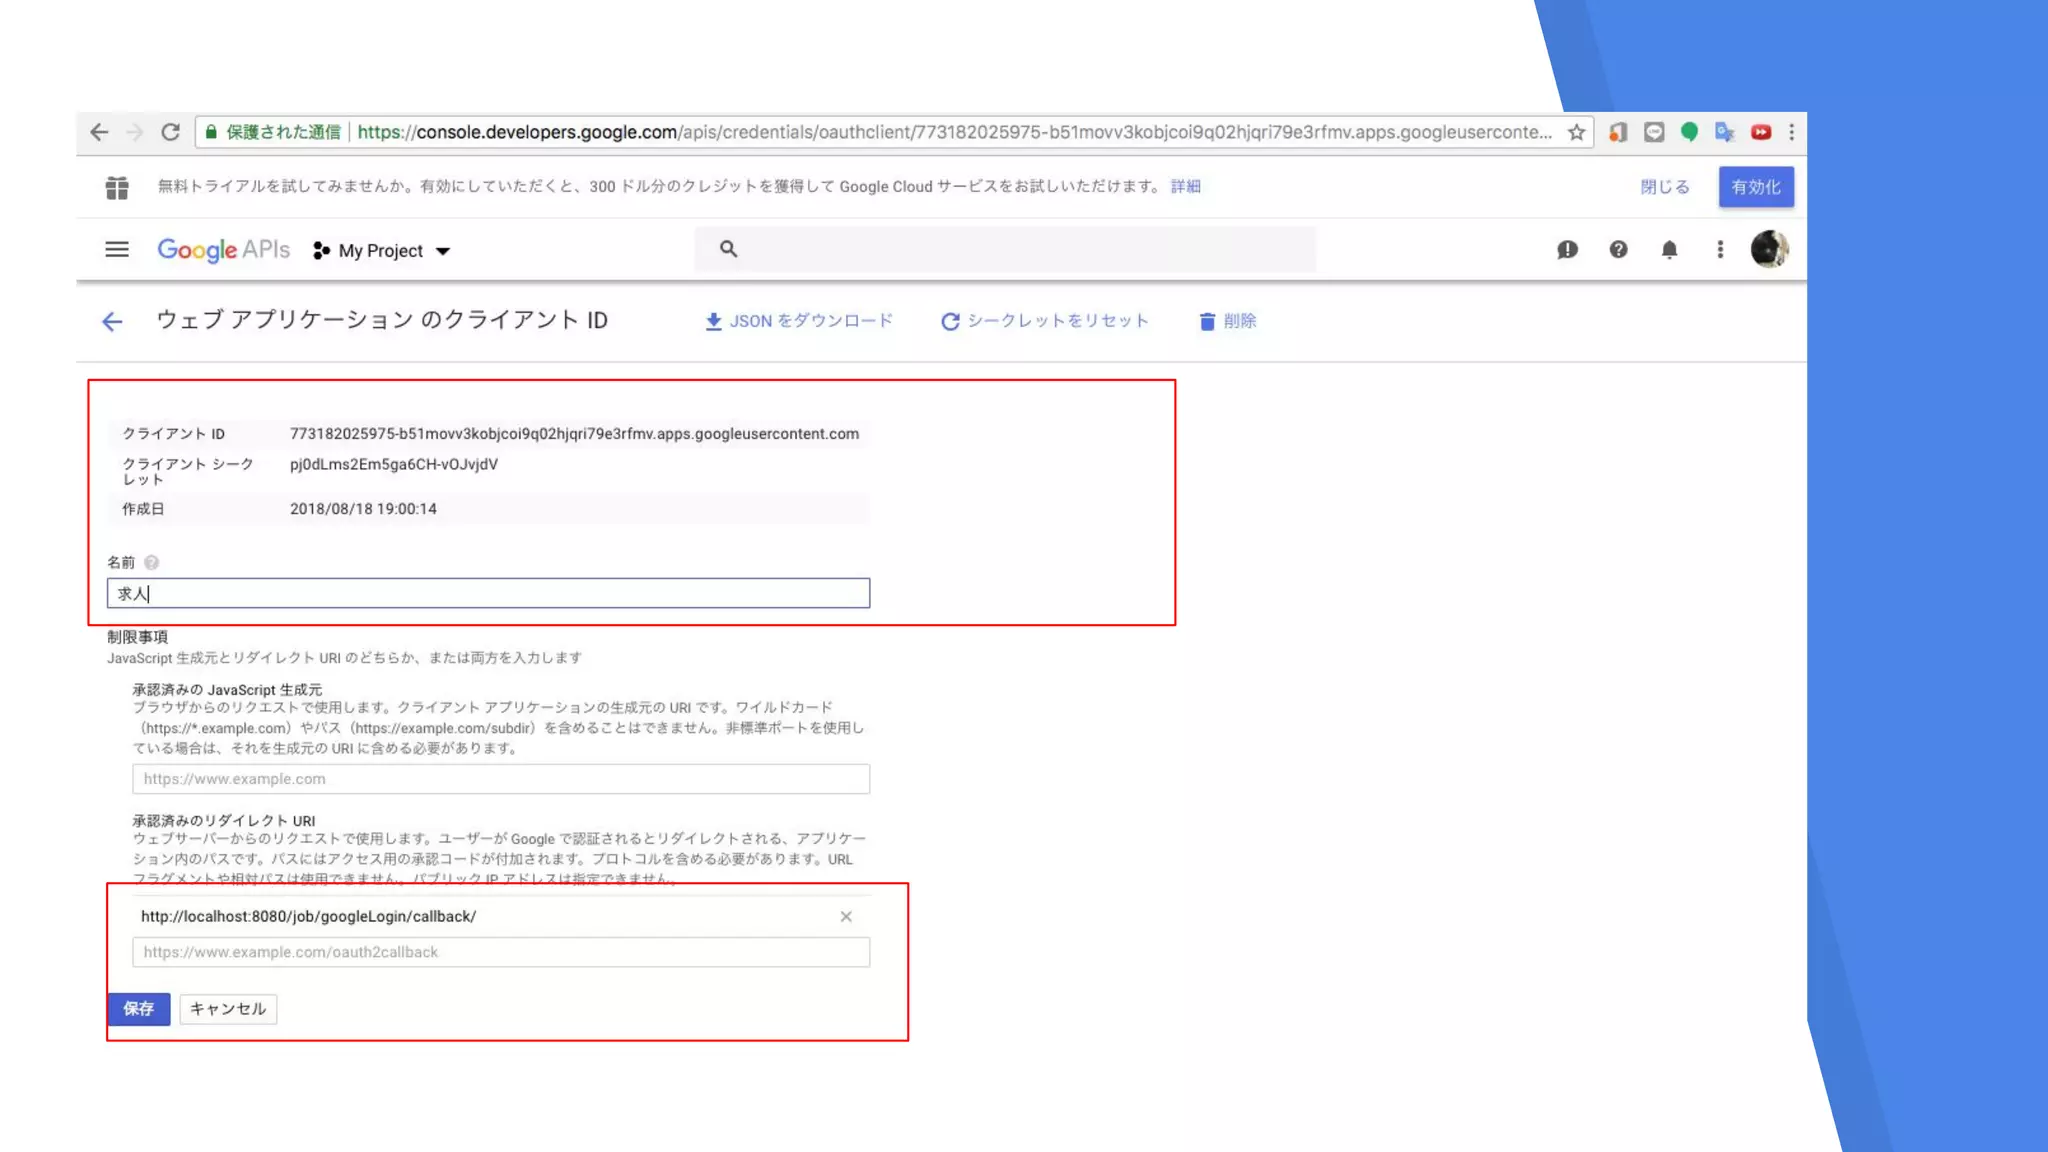
Task: Open the hamburger navigation menu
Action: [x=117, y=250]
